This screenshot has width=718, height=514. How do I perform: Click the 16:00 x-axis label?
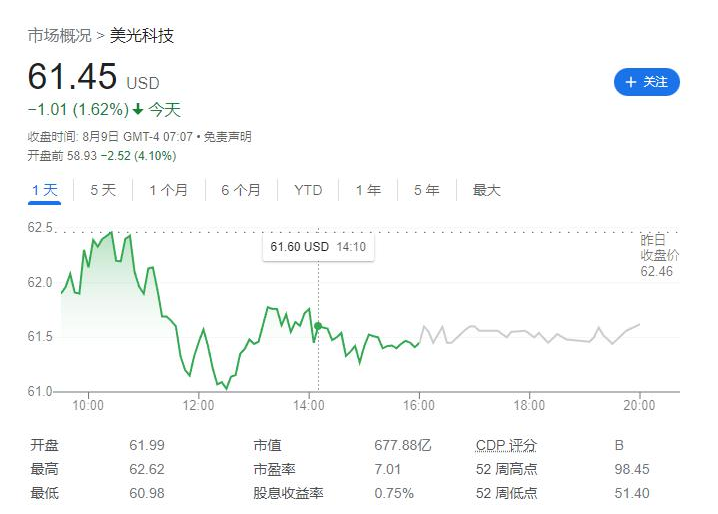click(419, 405)
